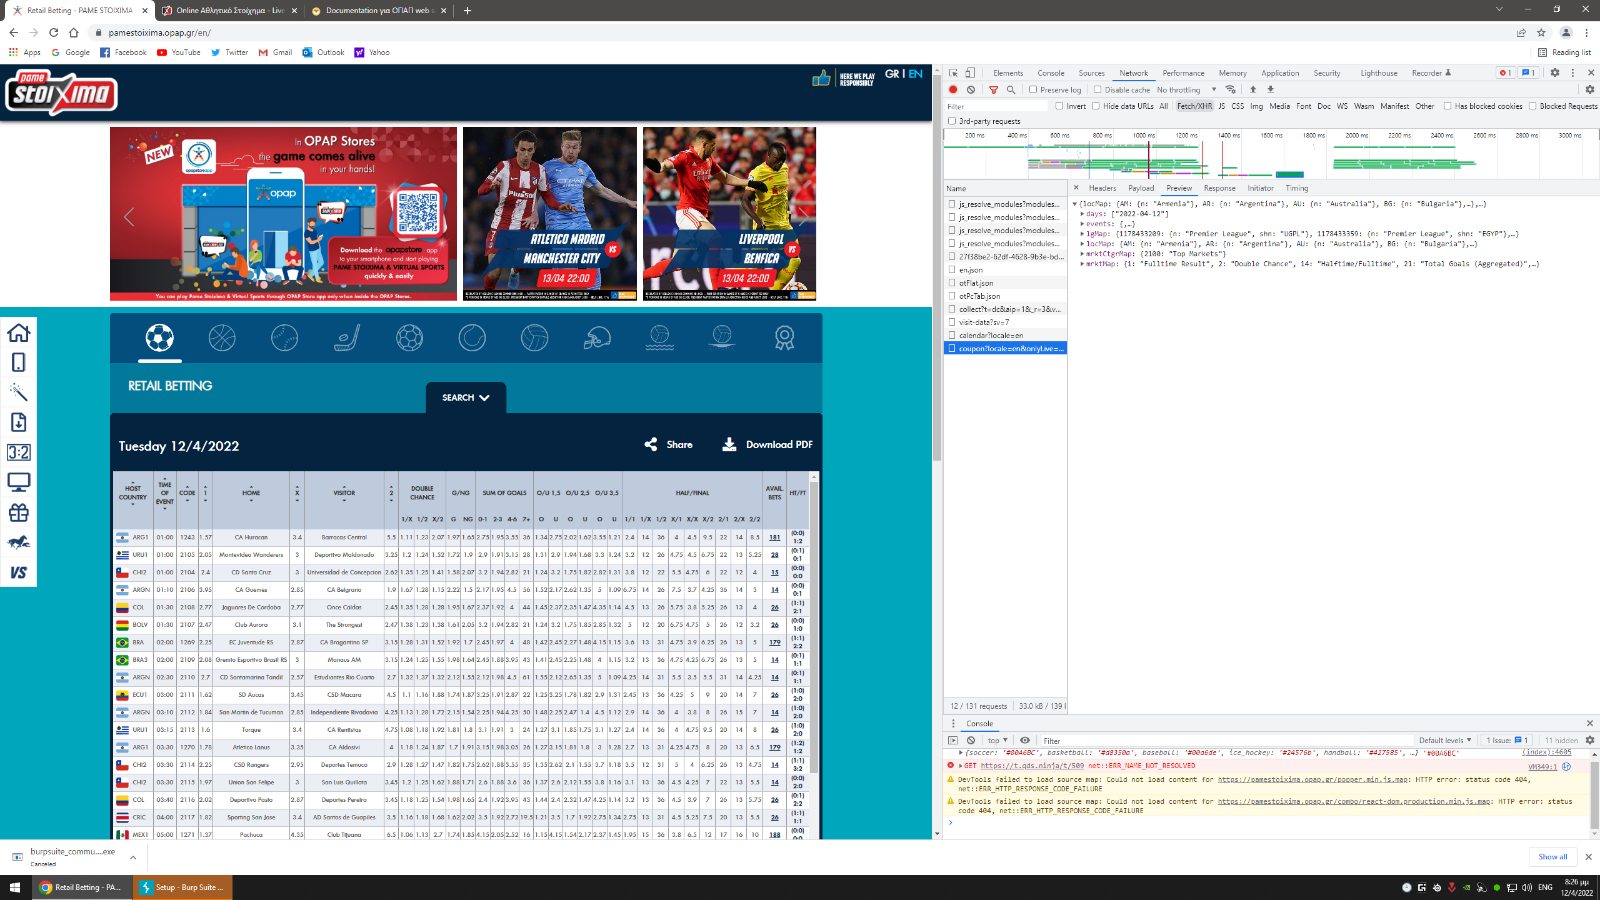Open DevTools settings gear in top bar
The width and height of the screenshot is (1600, 900).
point(1554,73)
